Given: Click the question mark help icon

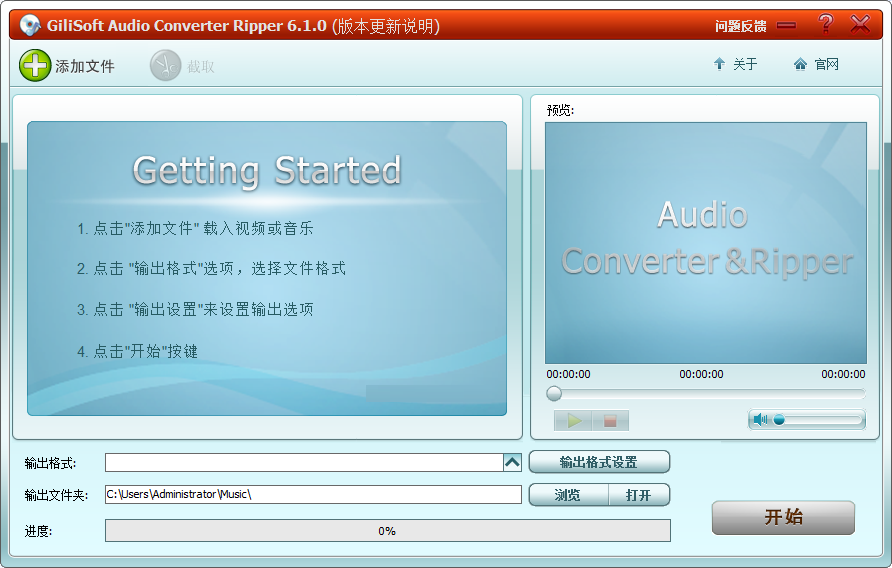Looking at the screenshot, I should click(825, 24).
